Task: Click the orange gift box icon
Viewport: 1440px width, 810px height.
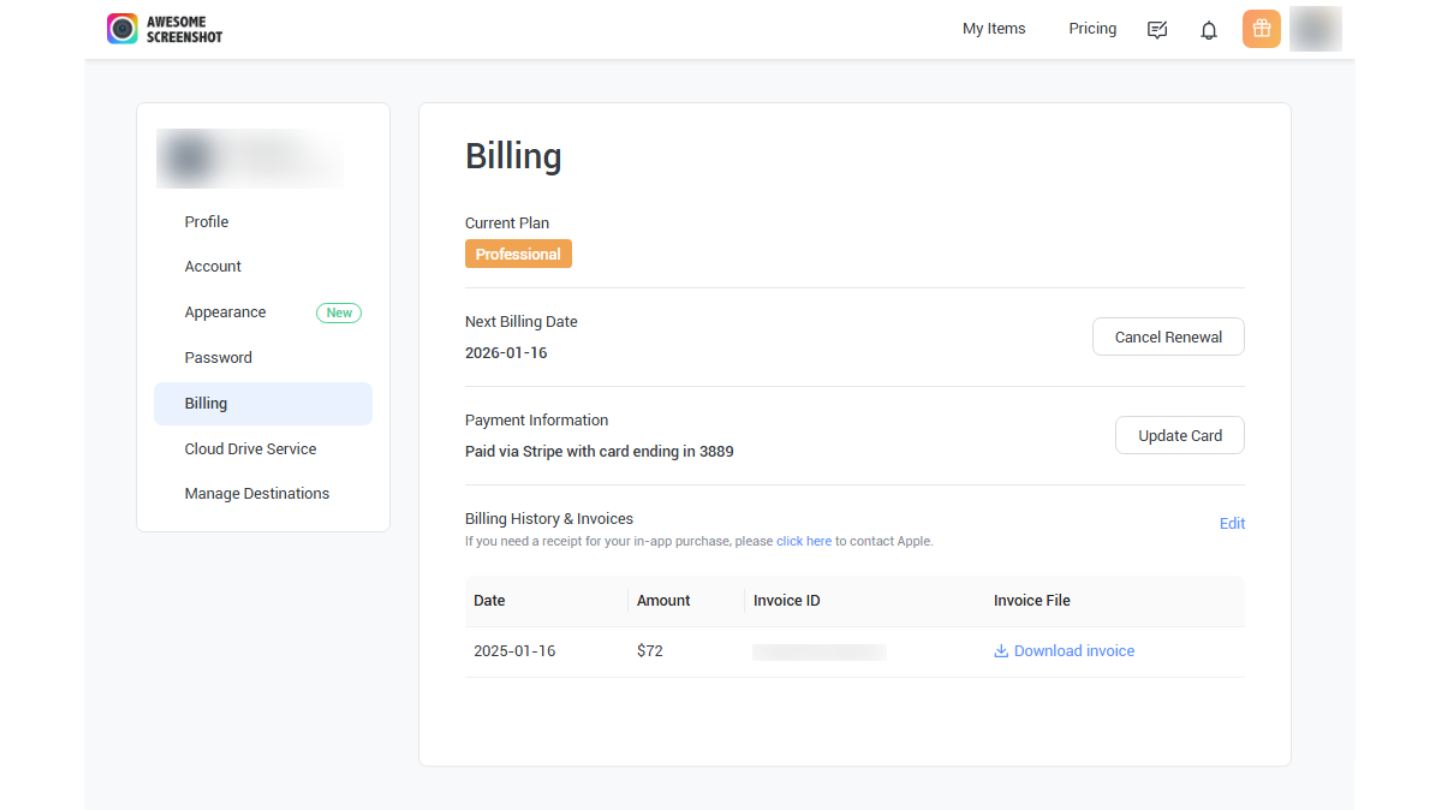Action: tap(1261, 29)
